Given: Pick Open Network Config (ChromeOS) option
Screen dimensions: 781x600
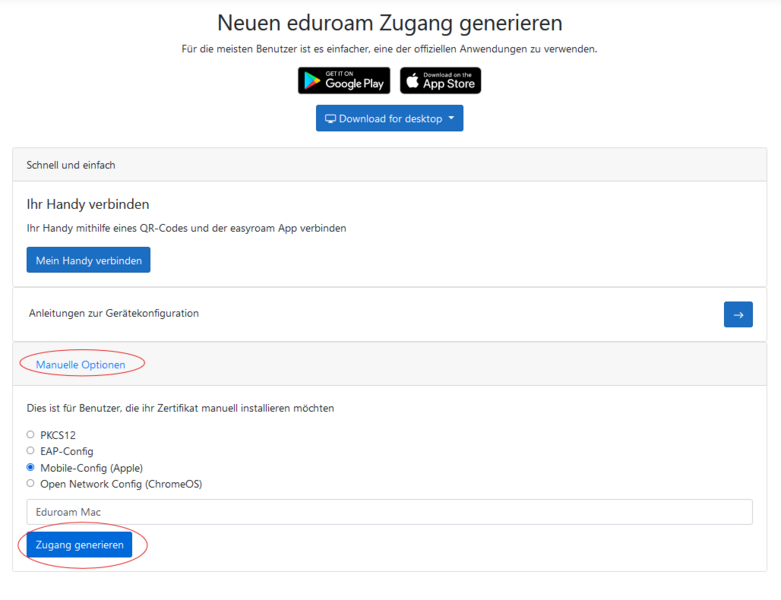Looking at the screenshot, I should click(x=30, y=484).
